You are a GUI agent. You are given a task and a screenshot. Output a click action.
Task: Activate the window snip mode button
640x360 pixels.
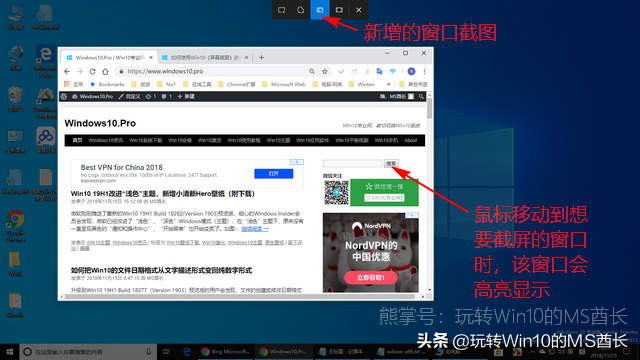coord(320,10)
